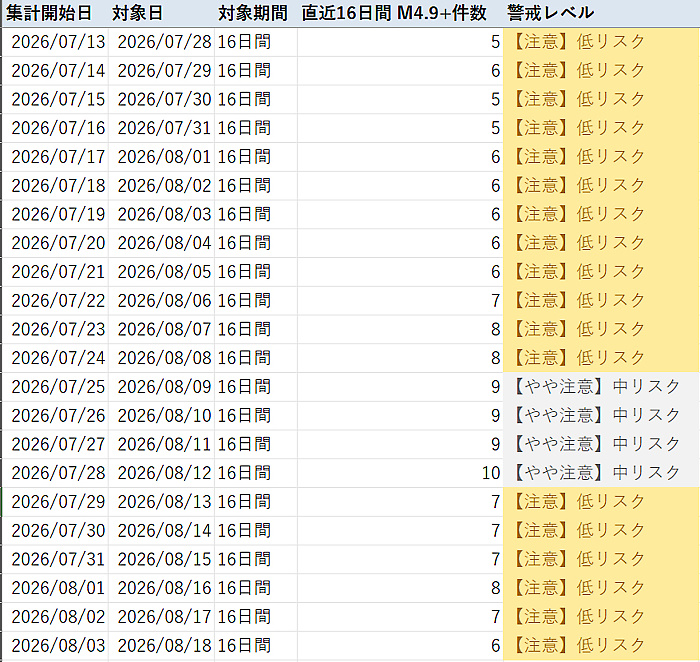Select target date 2026/08/14
Screen dimensions: 700x662
click(161, 530)
